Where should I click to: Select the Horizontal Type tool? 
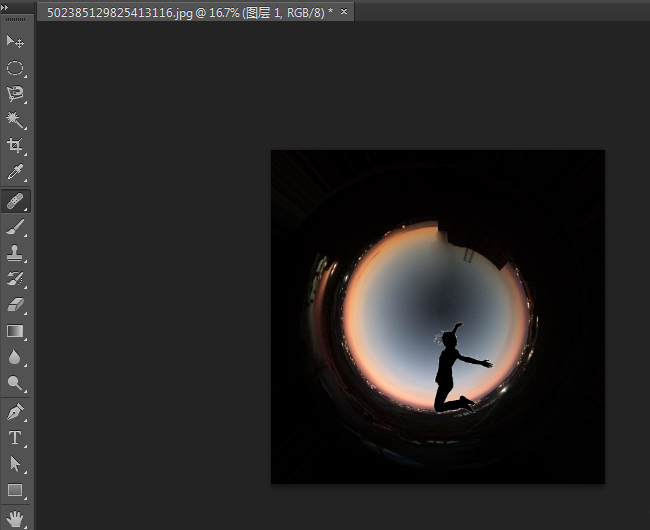[x=15, y=437]
